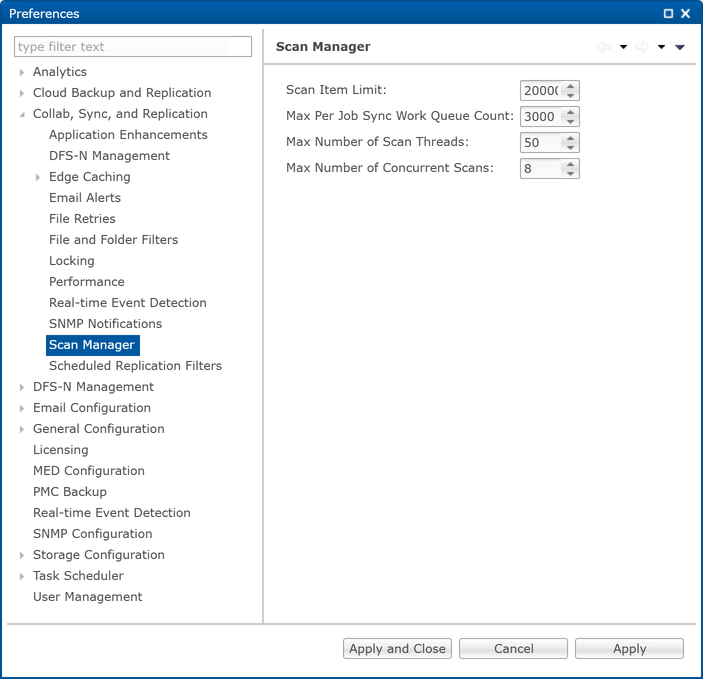Screen dimensions: 703x679
Task: Expand top-level DFS-N Management node
Action: (22, 387)
